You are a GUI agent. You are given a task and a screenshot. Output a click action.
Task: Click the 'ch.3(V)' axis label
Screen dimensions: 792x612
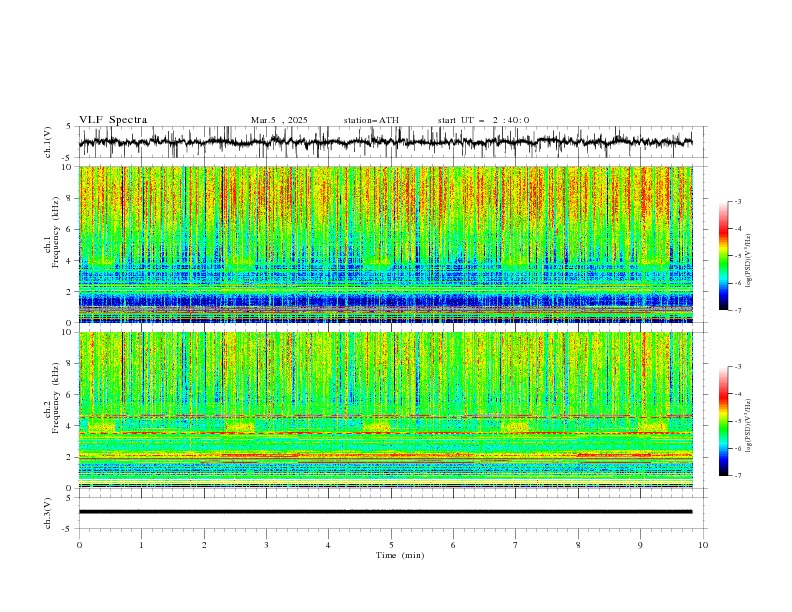[48, 513]
